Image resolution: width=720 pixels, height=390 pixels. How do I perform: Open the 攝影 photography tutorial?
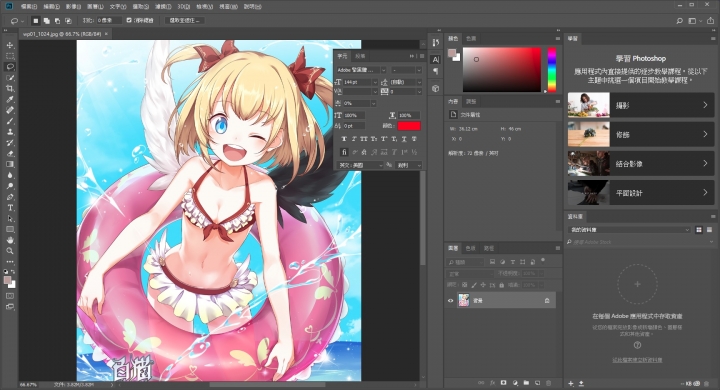(641, 105)
